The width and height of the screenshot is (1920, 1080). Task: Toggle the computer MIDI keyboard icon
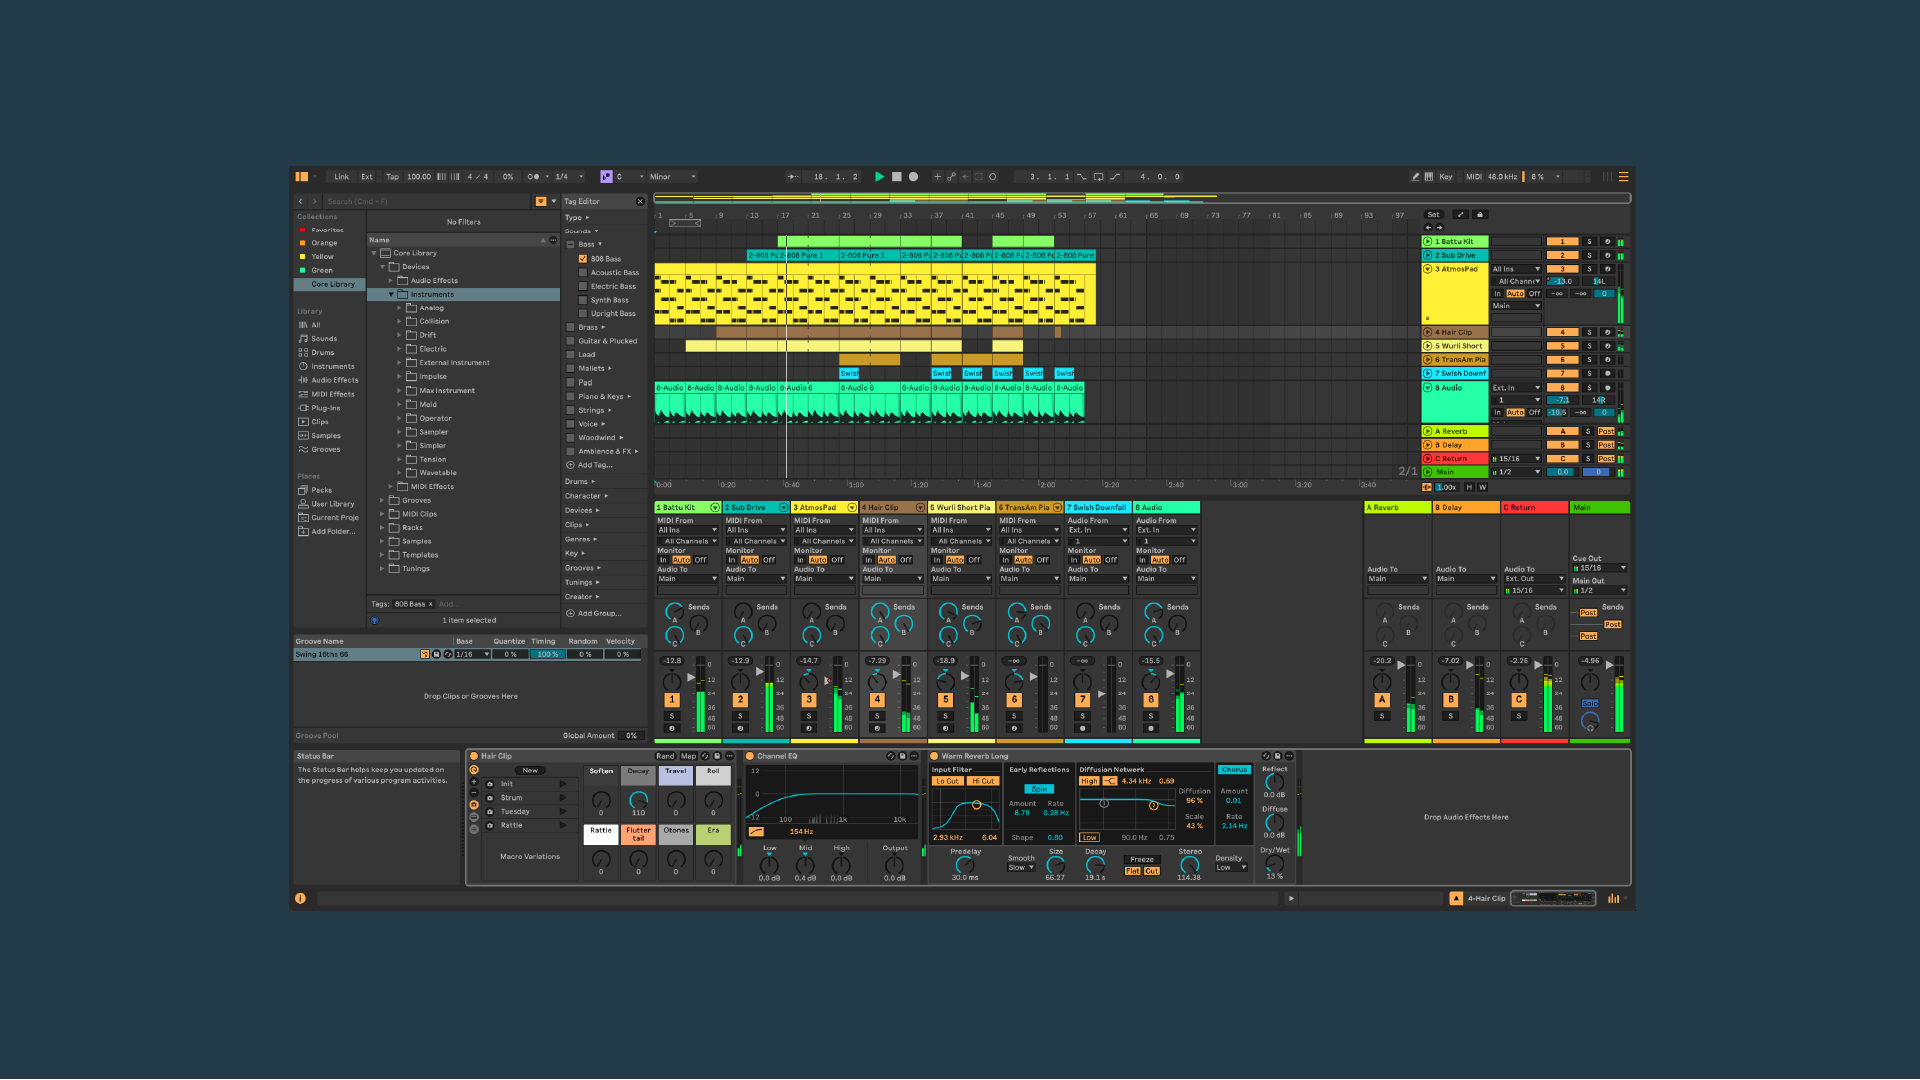pyautogui.click(x=1429, y=177)
